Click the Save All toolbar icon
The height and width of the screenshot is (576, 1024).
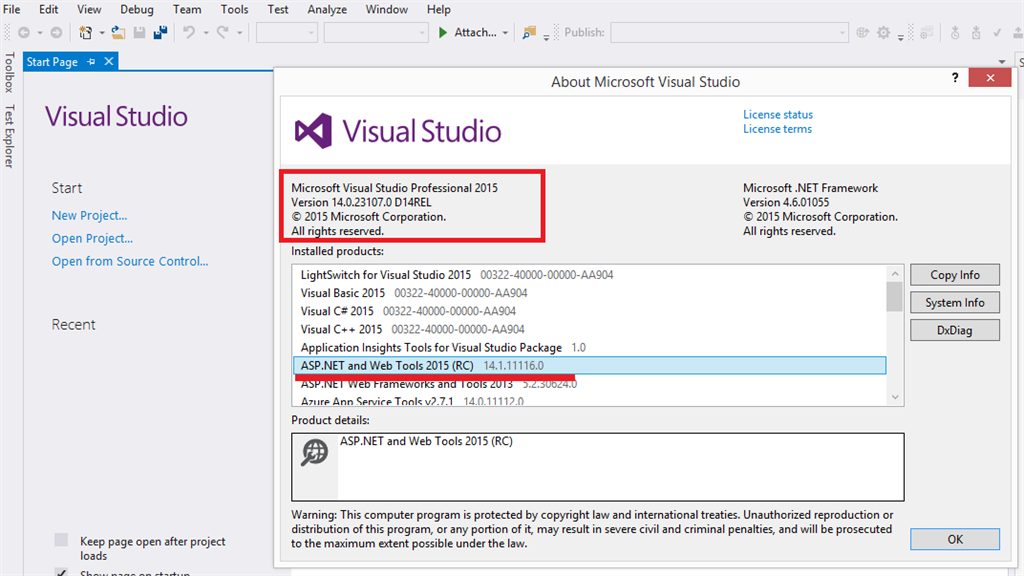(159, 33)
